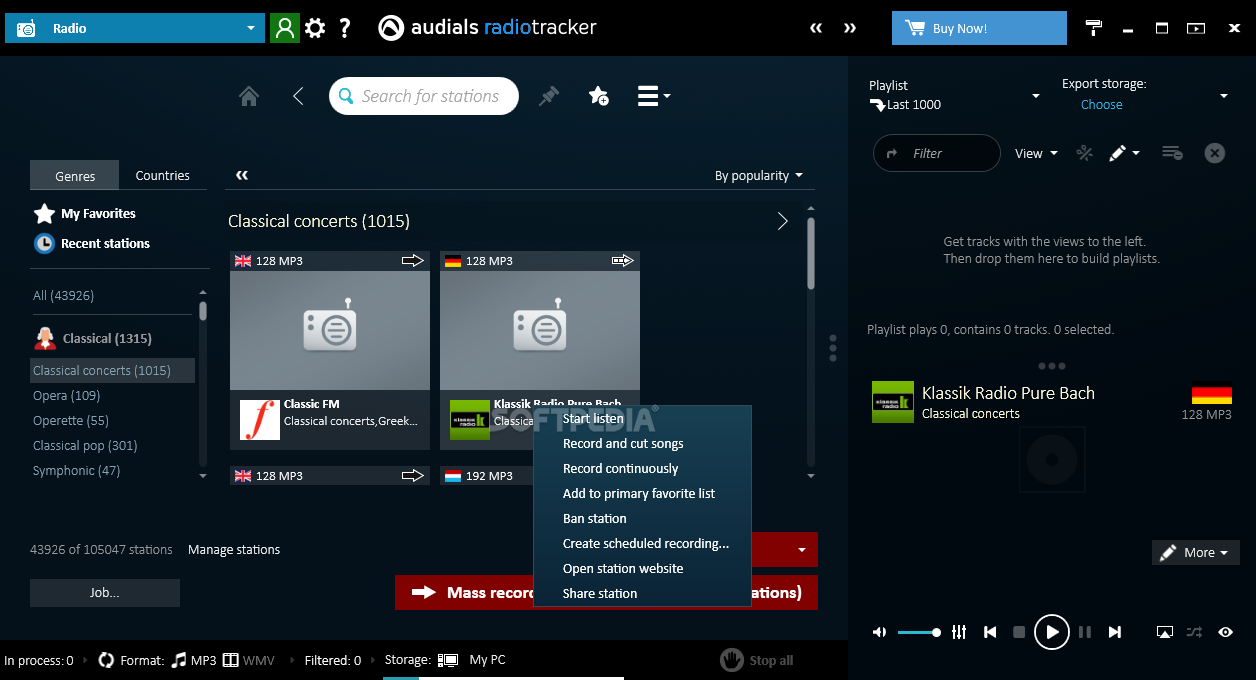The width and height of the screenshot is (1256, 680).
Task: Clear the playlist with X circle
Action: click(x=1214, y=153)
